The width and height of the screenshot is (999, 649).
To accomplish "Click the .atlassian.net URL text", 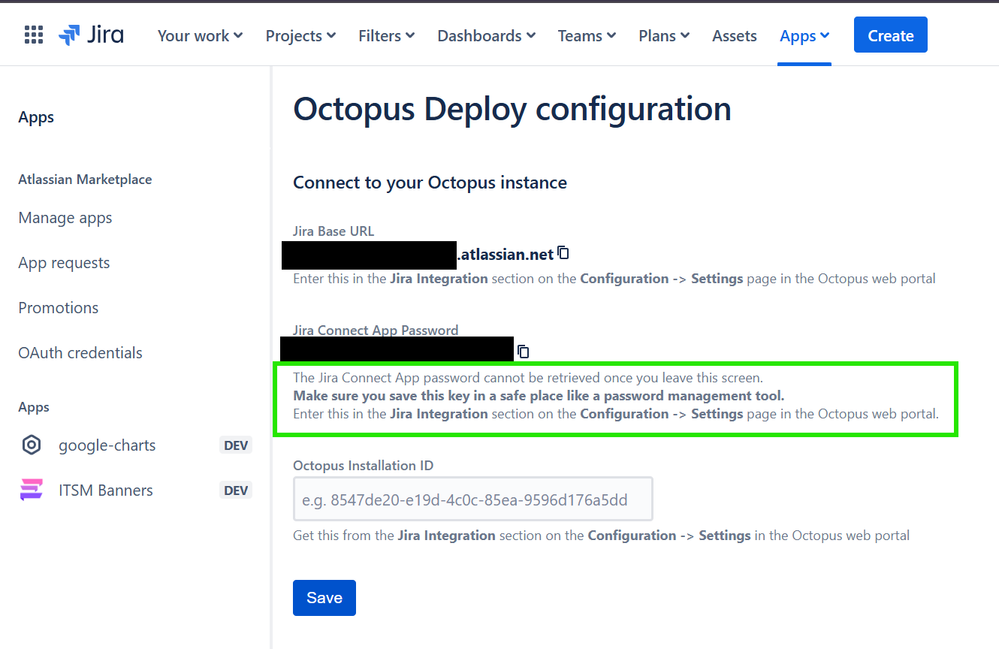I will pyautogui.click(x=505, y=254).
